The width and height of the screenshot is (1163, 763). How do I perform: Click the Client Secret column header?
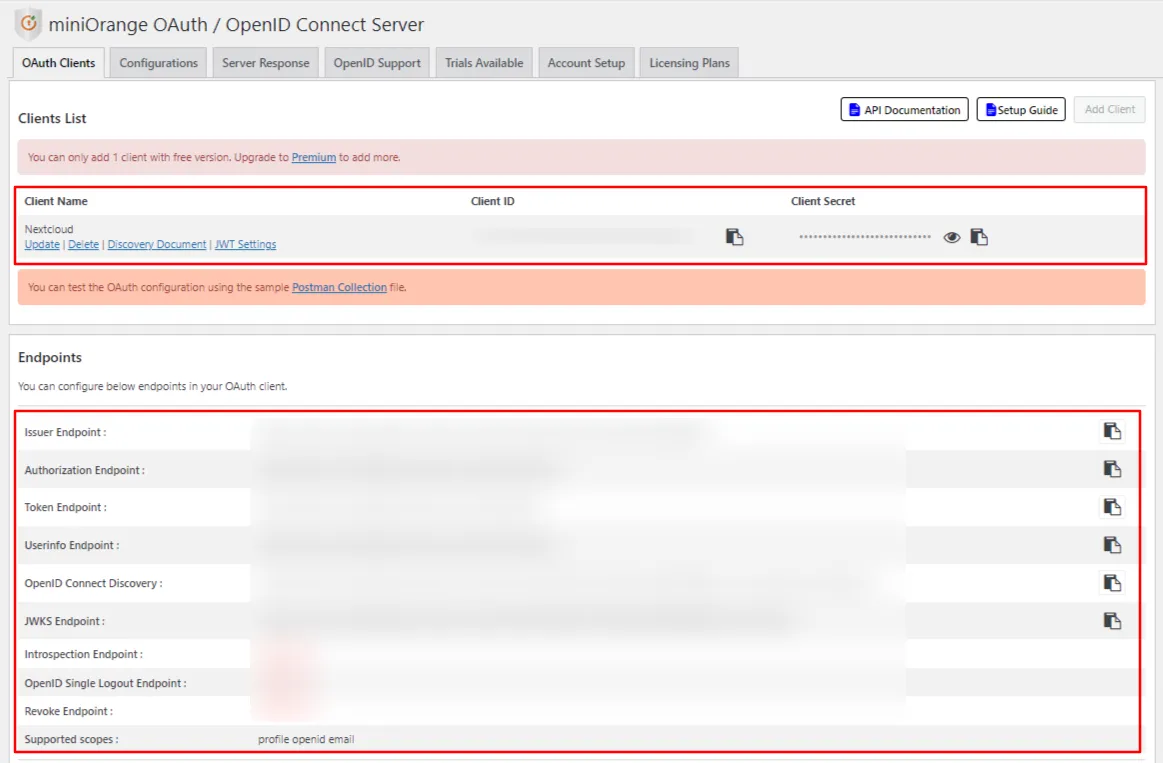(x=823, y=201)
